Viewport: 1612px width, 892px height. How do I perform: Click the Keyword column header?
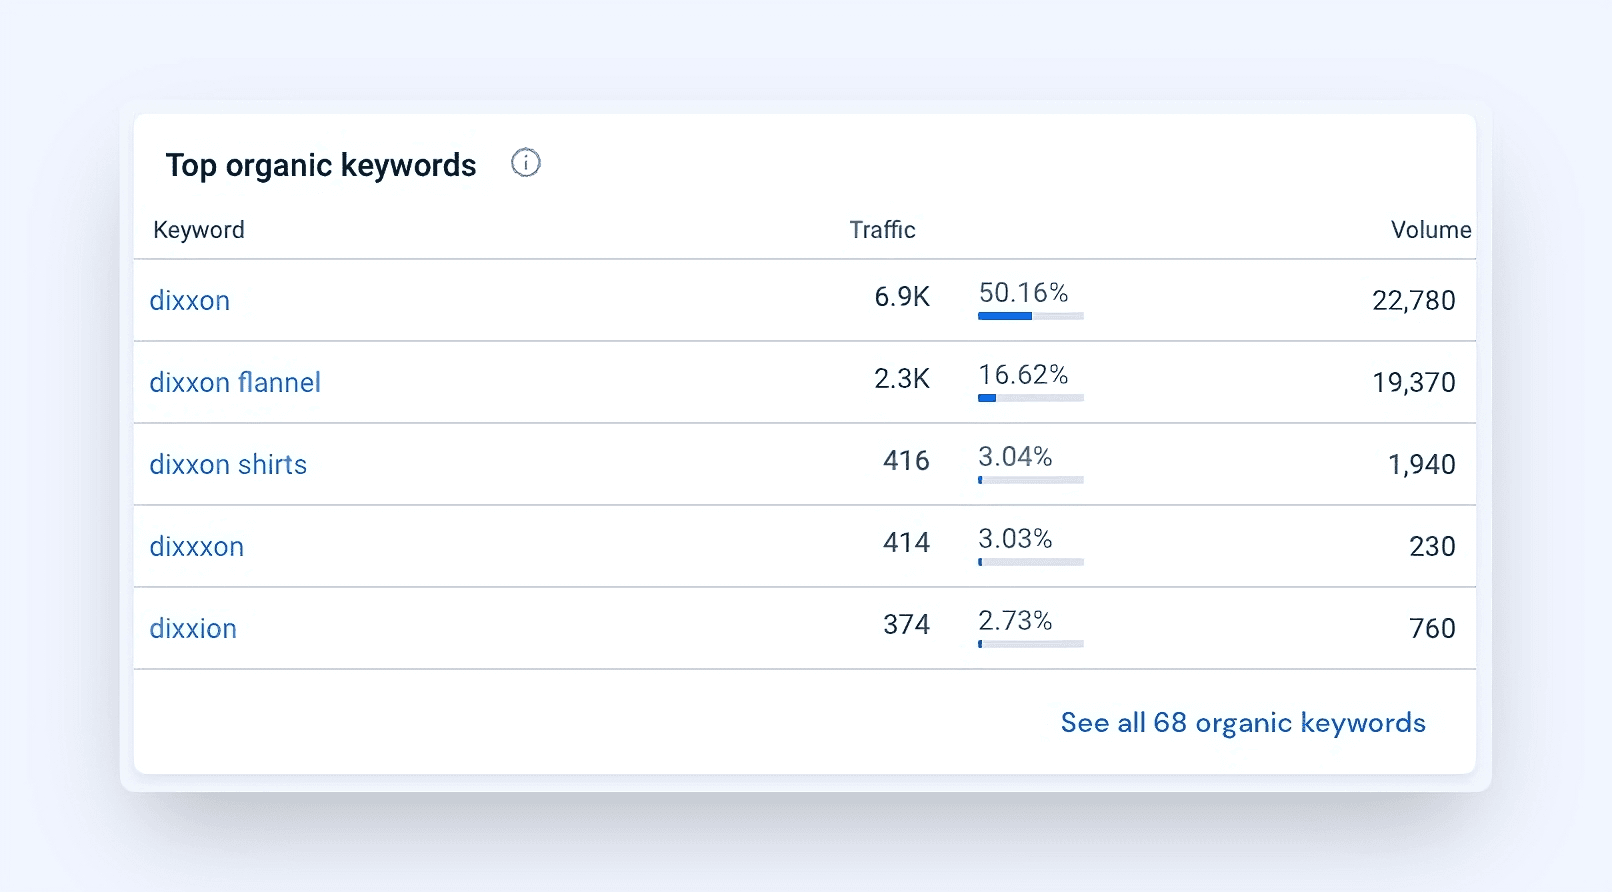pos(199,230)
